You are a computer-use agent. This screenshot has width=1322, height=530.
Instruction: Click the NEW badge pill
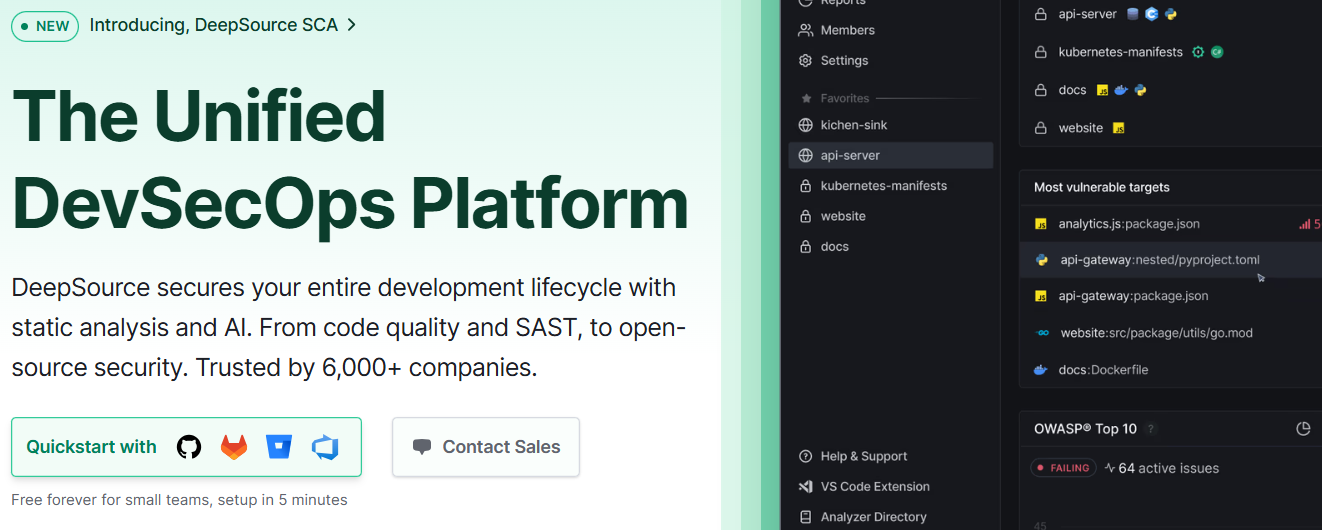pyautogui.click(x=45, y=26)
